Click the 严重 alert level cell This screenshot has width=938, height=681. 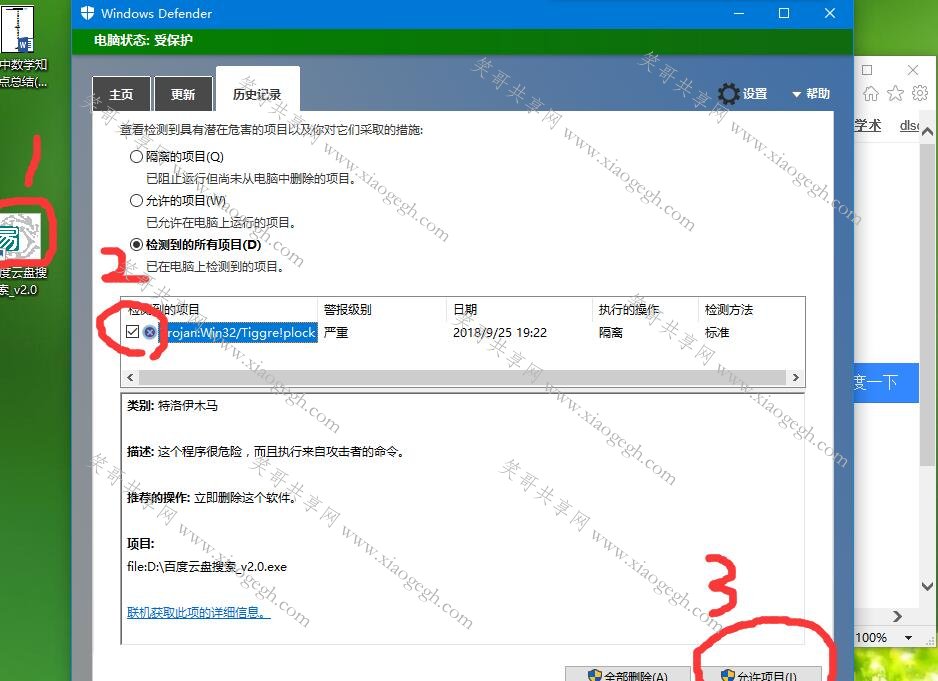pyautogui.click(x=336, y=333)
